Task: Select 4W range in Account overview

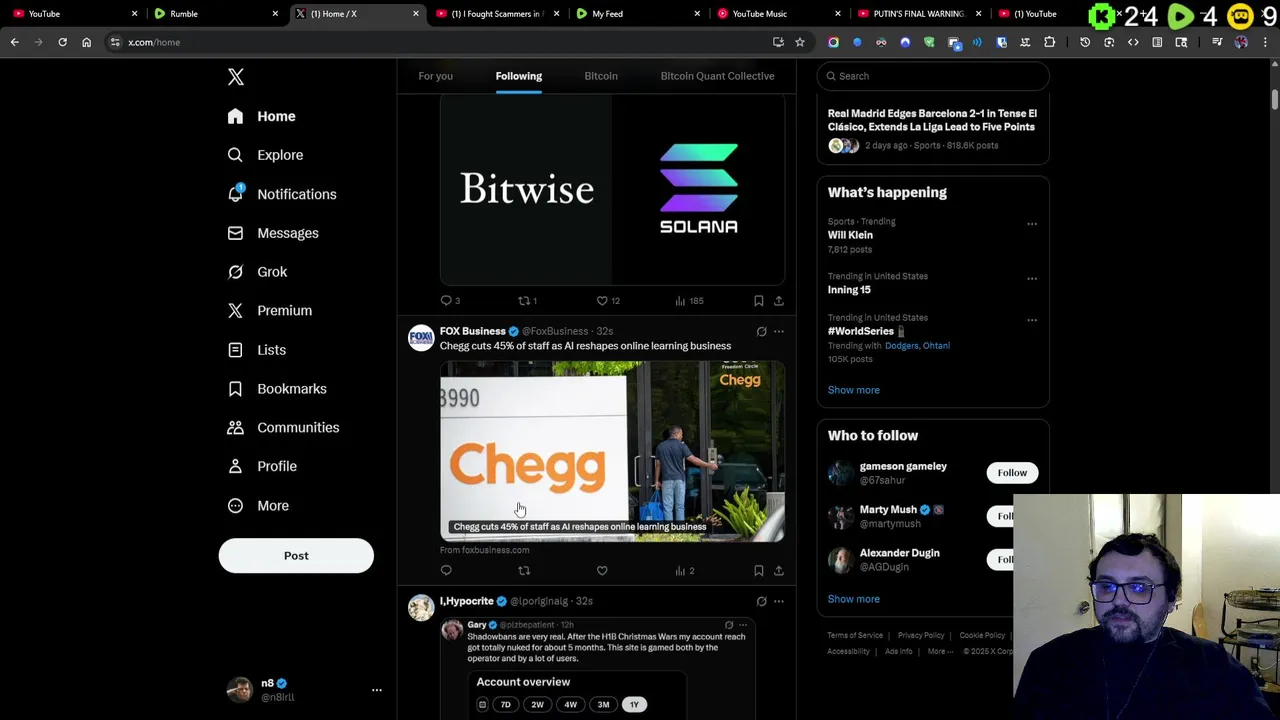Action: pyautogui.click(x=570, y=705)
